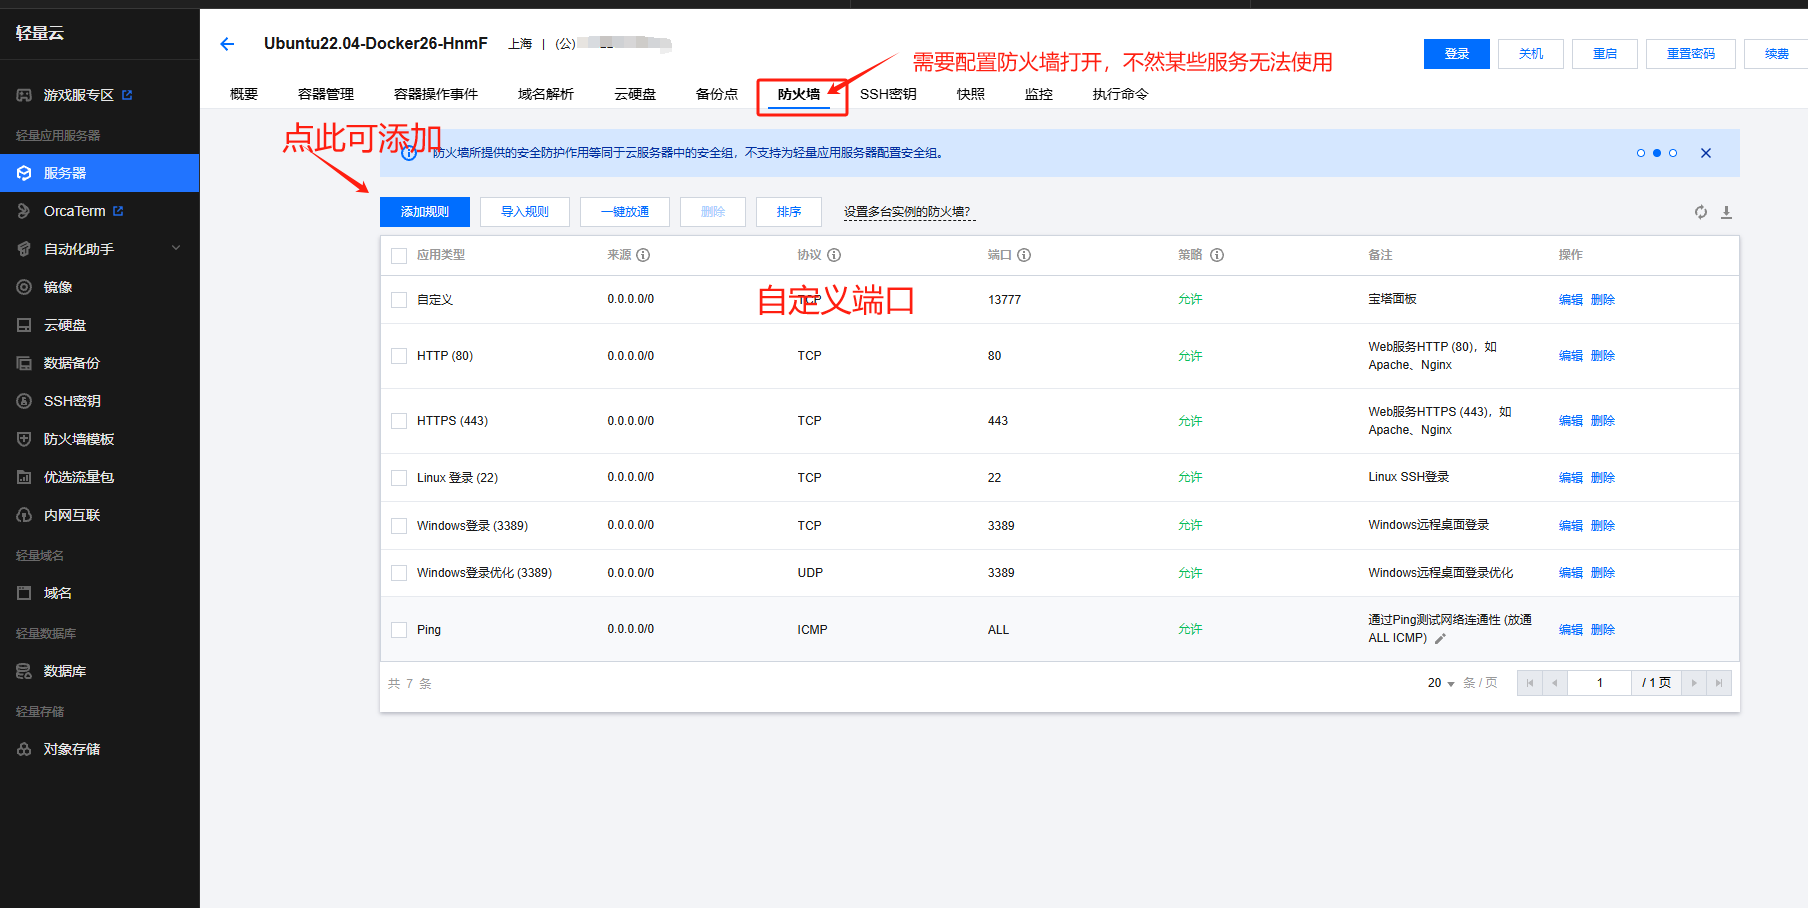Check the select-all checkbox in table header
This screenshot has height=908, width=1808.
coord(399,256)
